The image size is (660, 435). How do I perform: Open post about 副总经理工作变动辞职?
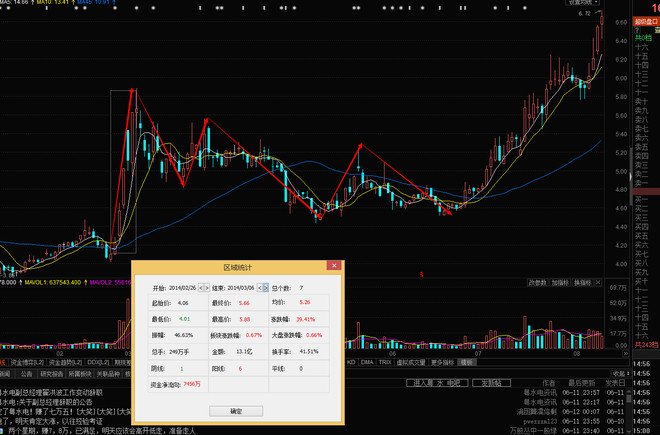[x=51, y=392]
